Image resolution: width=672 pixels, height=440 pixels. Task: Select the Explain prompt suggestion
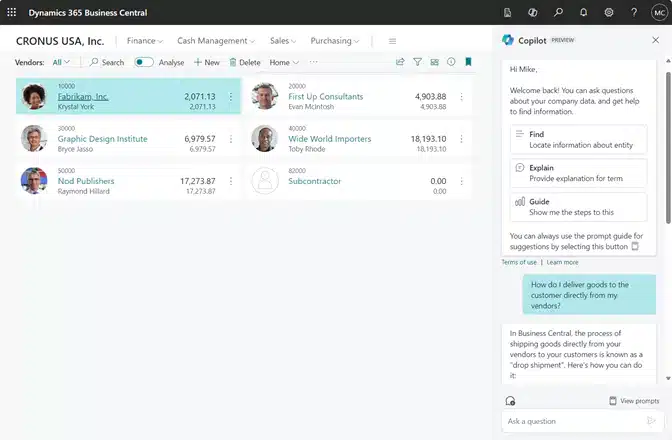pyautogui.click(x=578, y=173)
